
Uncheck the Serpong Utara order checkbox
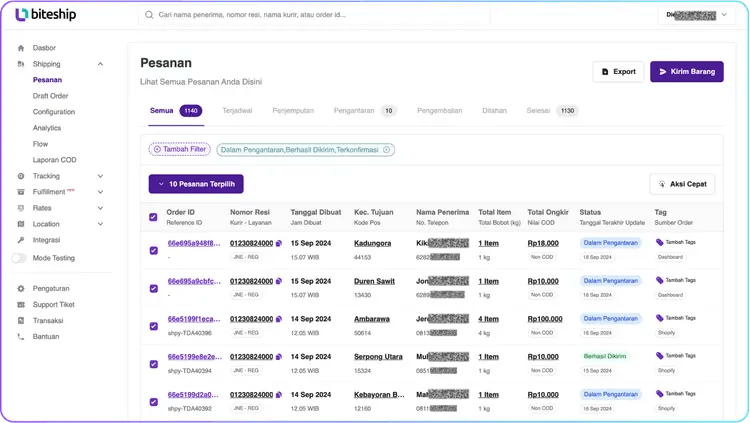pos(154,364)
